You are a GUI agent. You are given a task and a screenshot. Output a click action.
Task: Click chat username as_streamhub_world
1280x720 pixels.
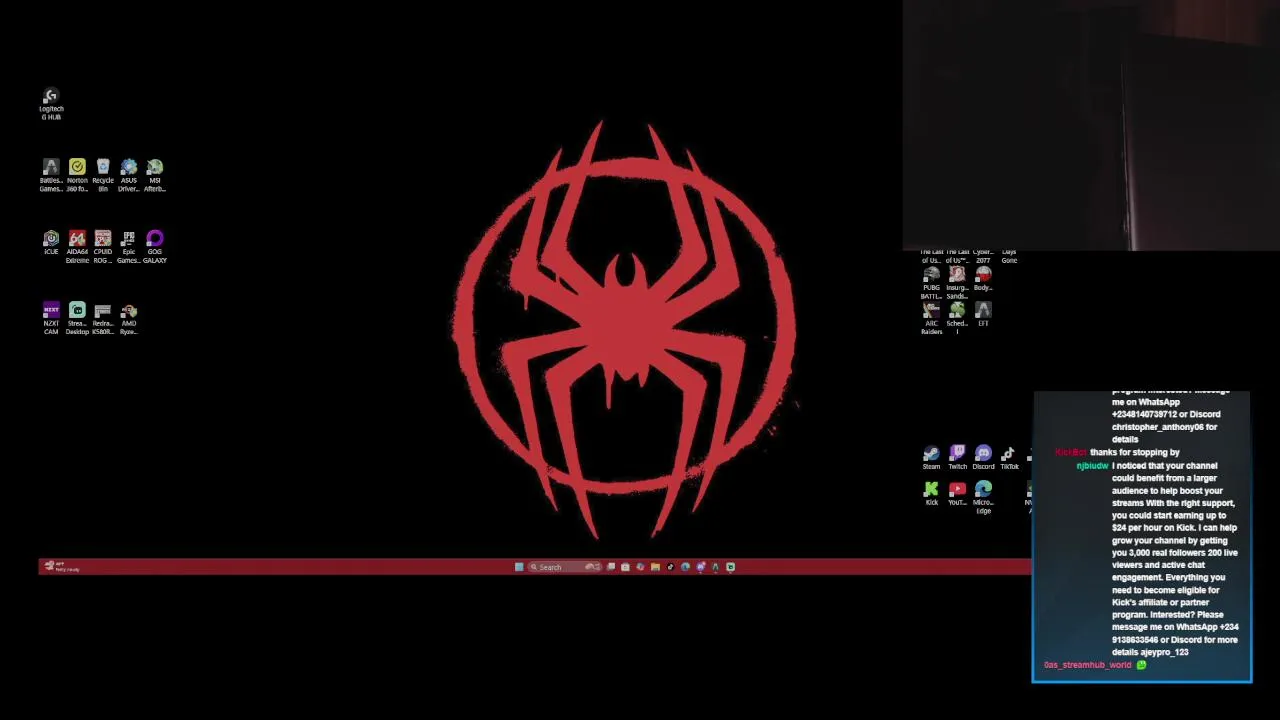[x=1087, y=665]
